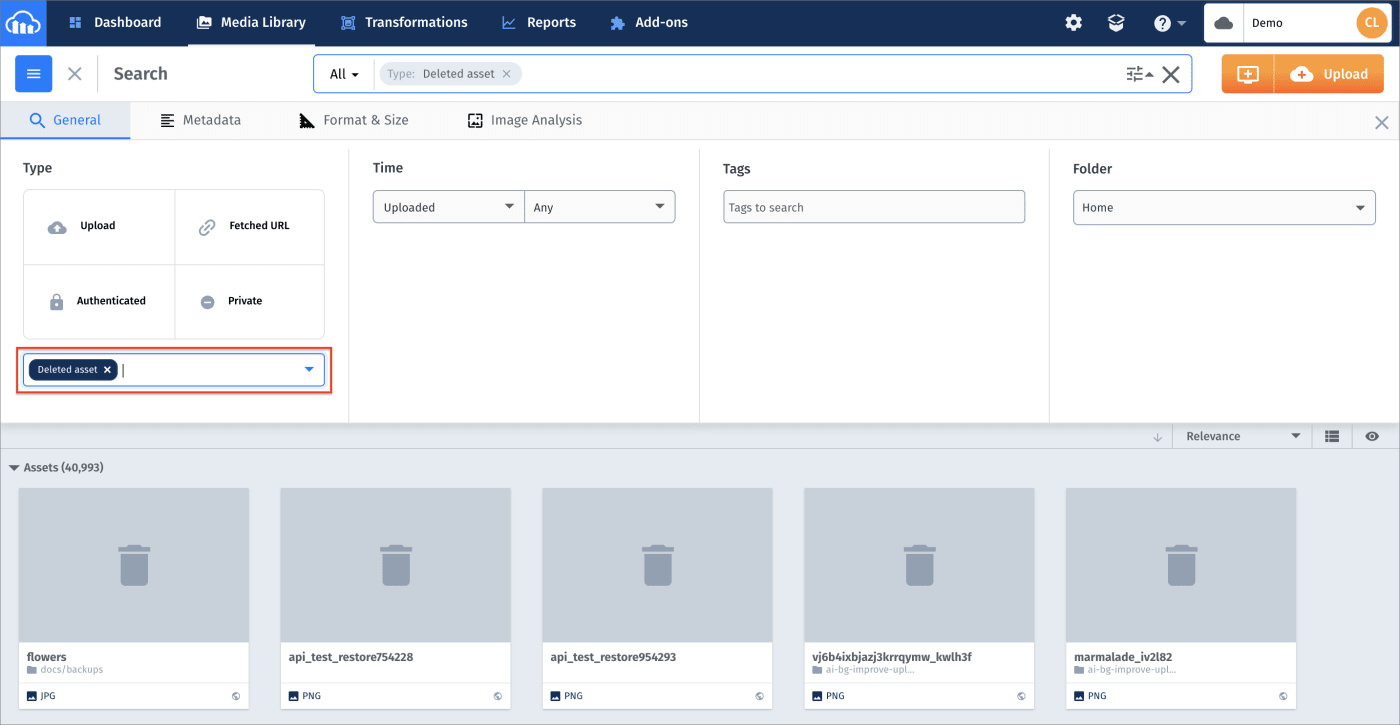
Task: Open the help question mark menu
Action: click(x=1169, y=23)
